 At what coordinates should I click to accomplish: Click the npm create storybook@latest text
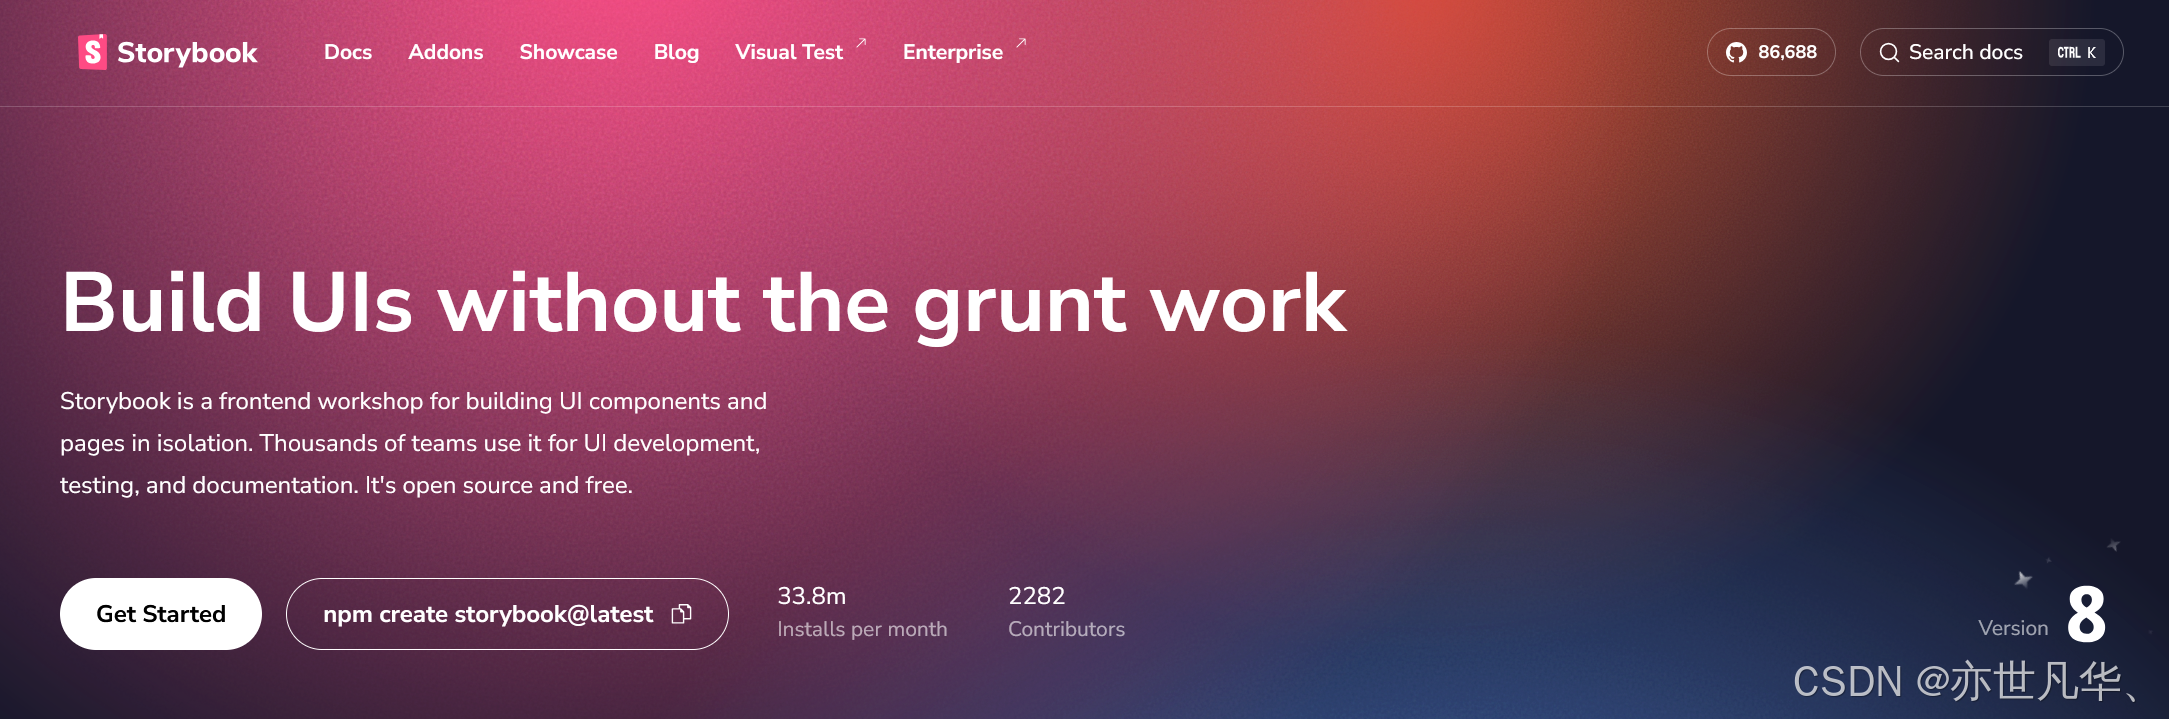[488, 614]
